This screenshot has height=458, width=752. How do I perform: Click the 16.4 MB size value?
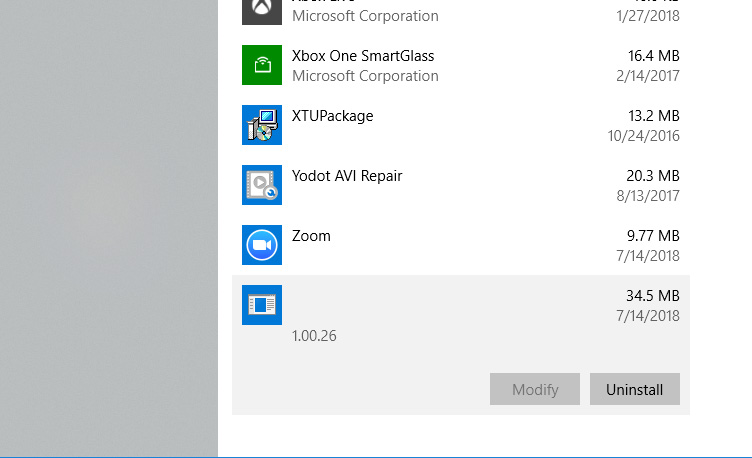(x=654, y=56)
